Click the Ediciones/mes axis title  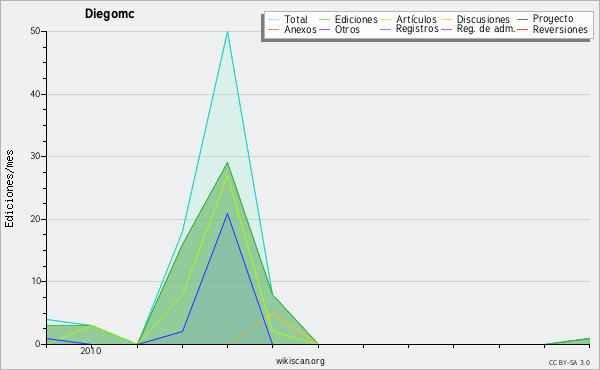9,189
